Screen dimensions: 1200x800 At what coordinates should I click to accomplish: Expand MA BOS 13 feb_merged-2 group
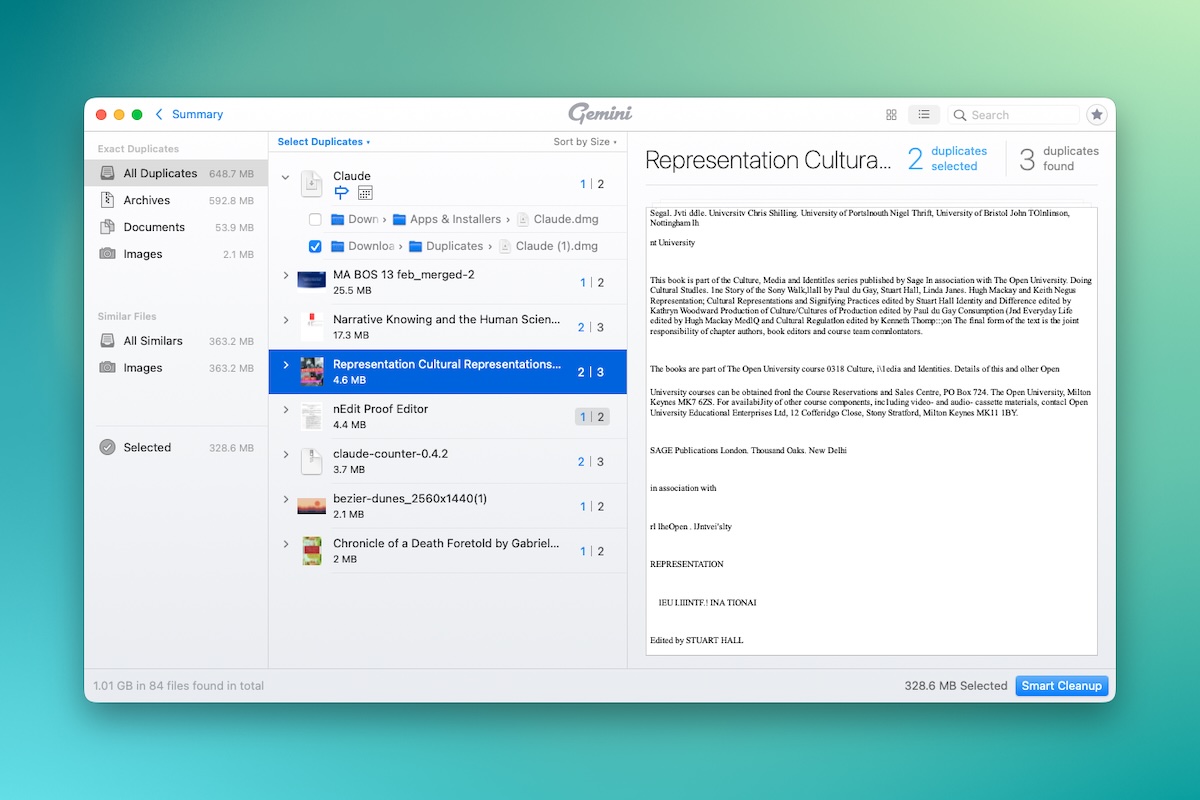click(285, 275)
